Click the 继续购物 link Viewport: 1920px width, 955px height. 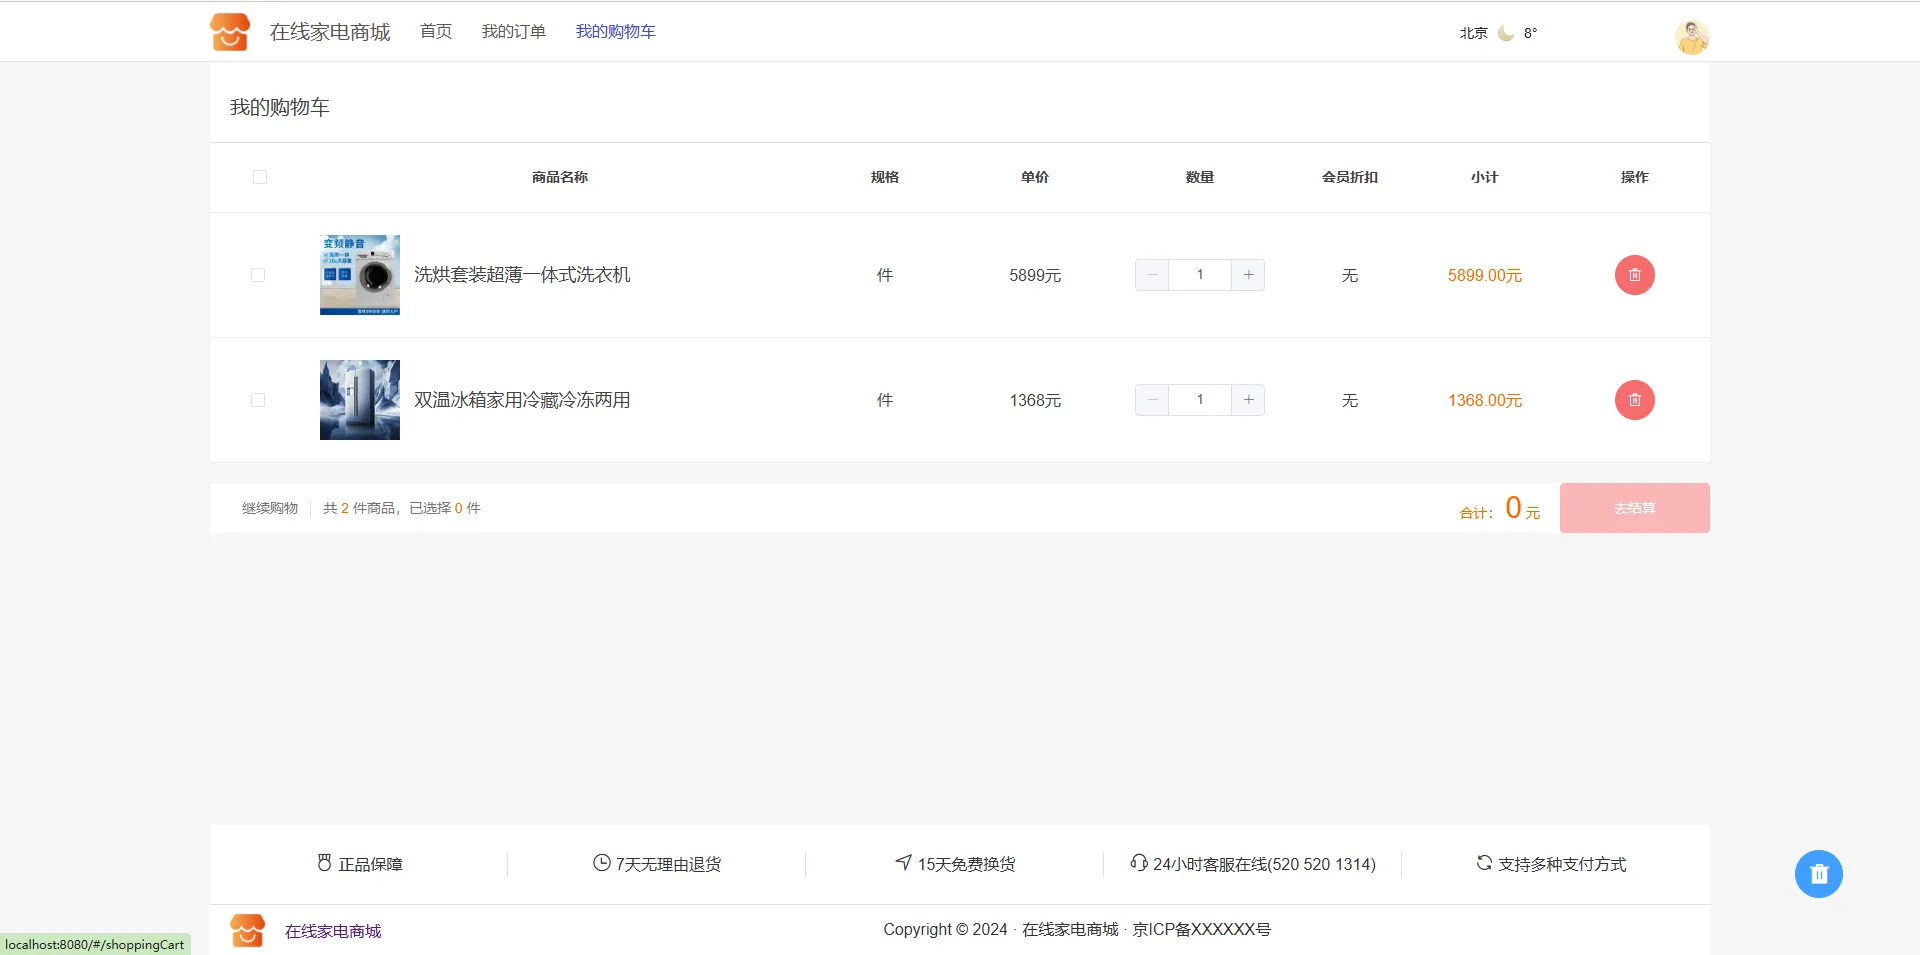coord(270,508)
